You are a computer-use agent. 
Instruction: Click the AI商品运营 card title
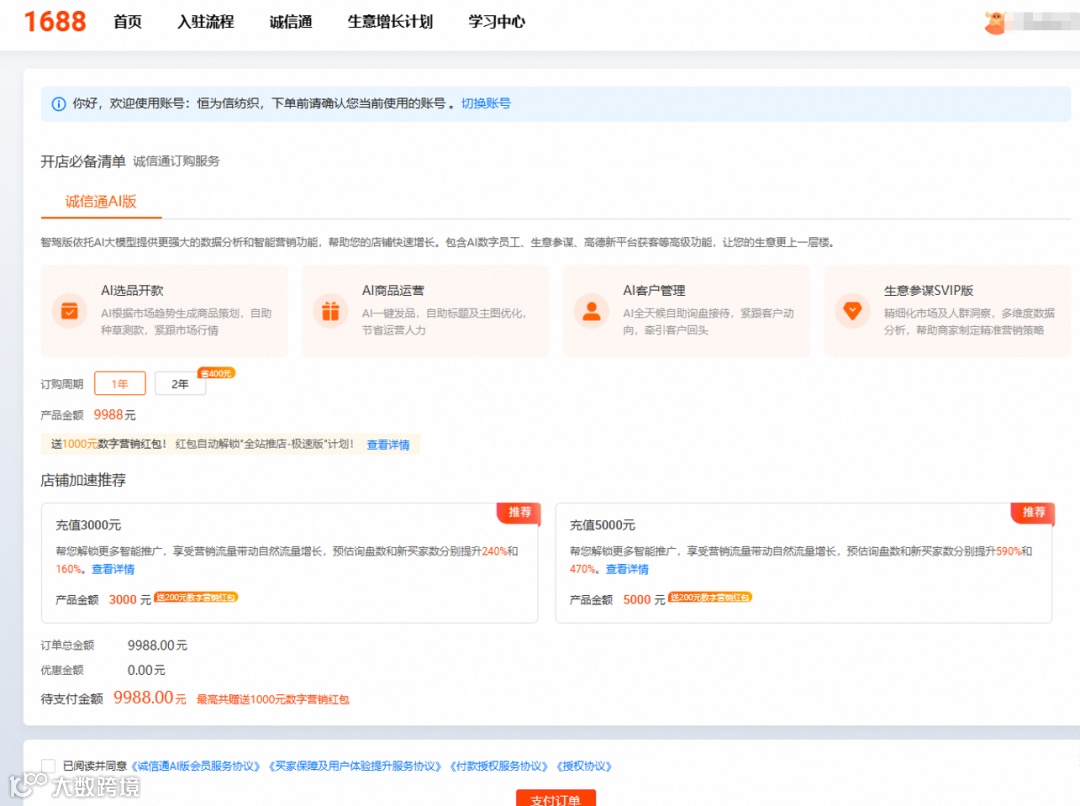coord(393,291)
